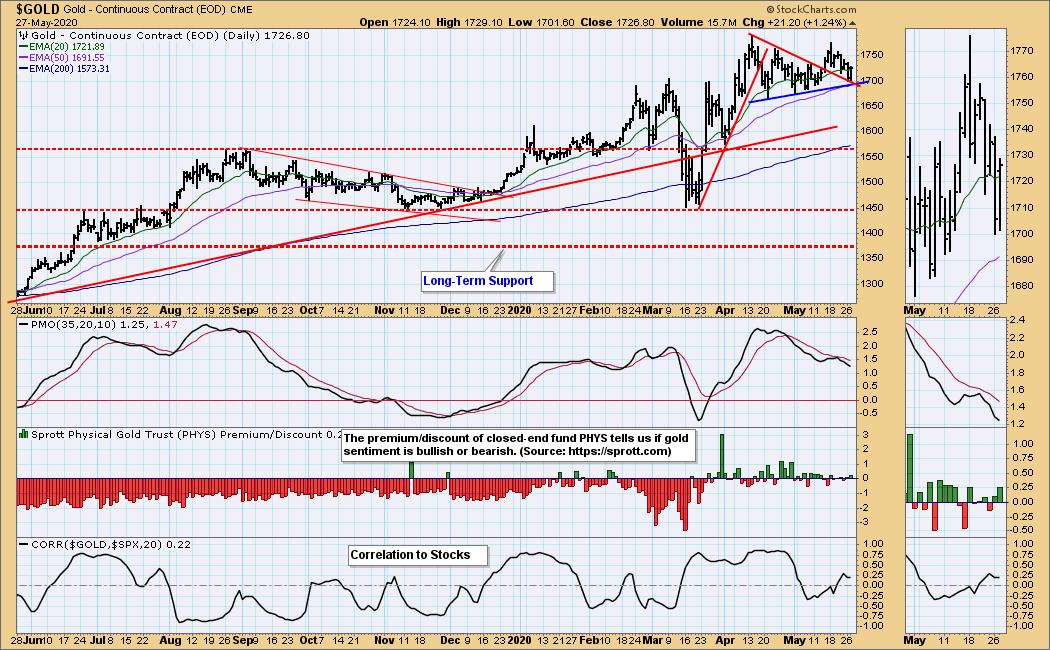Click the green bar icon before Sprott label
The height and width of the screenshot is (650, 1050).
(23, 434)
